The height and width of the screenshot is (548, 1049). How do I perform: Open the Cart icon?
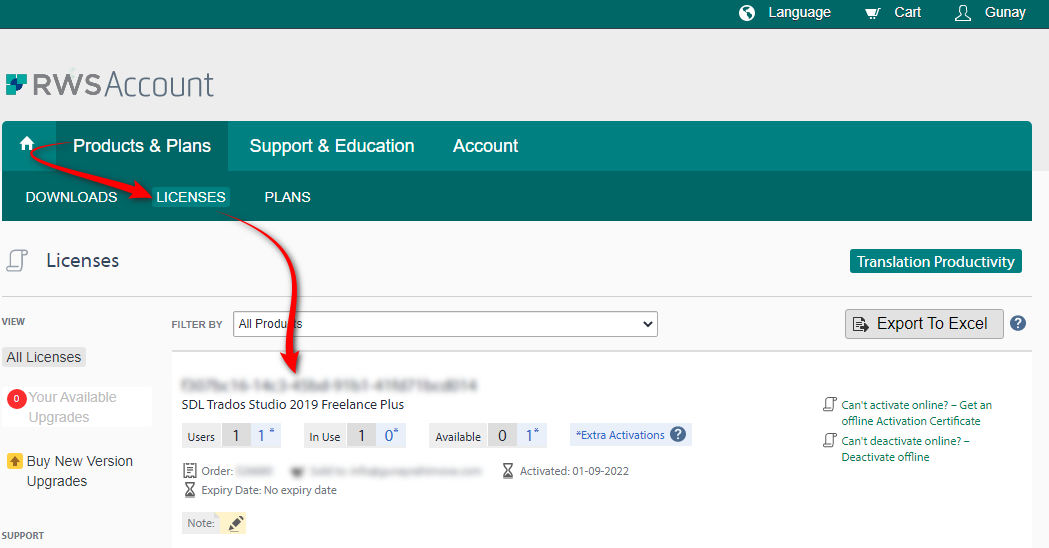tap(872, 13)
